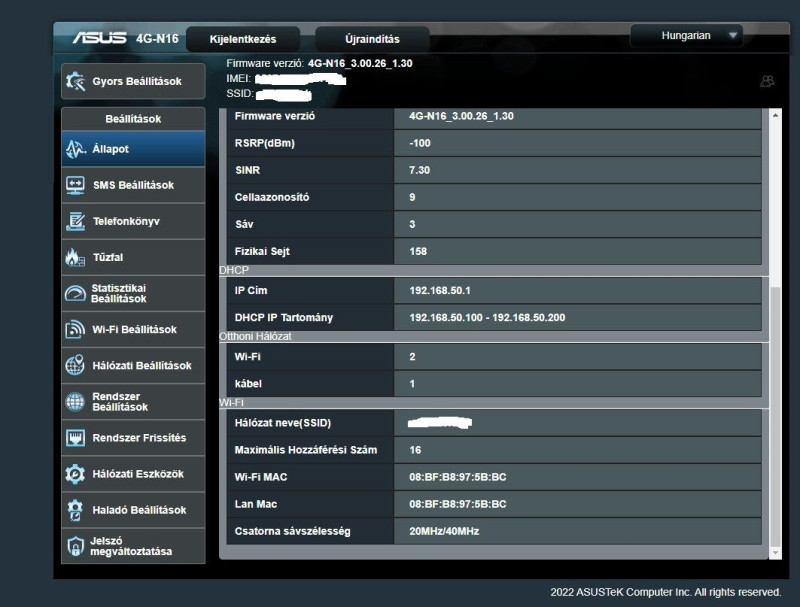Image resolution: width=800 pixels, height=607 pixels.
Task: Click the Telefonkönyv notepad icon
Action: (x=76, y=221)
